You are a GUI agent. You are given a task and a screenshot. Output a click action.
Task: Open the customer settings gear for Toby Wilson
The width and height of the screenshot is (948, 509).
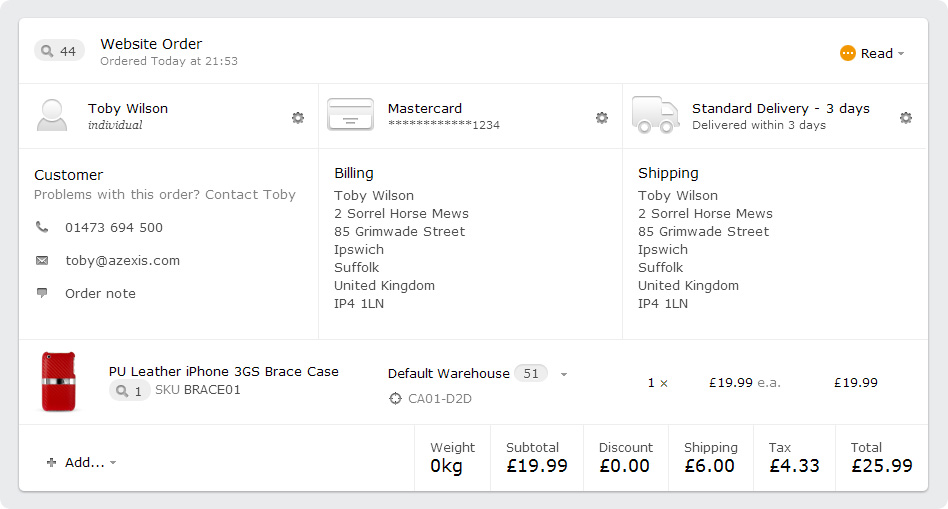298,117
